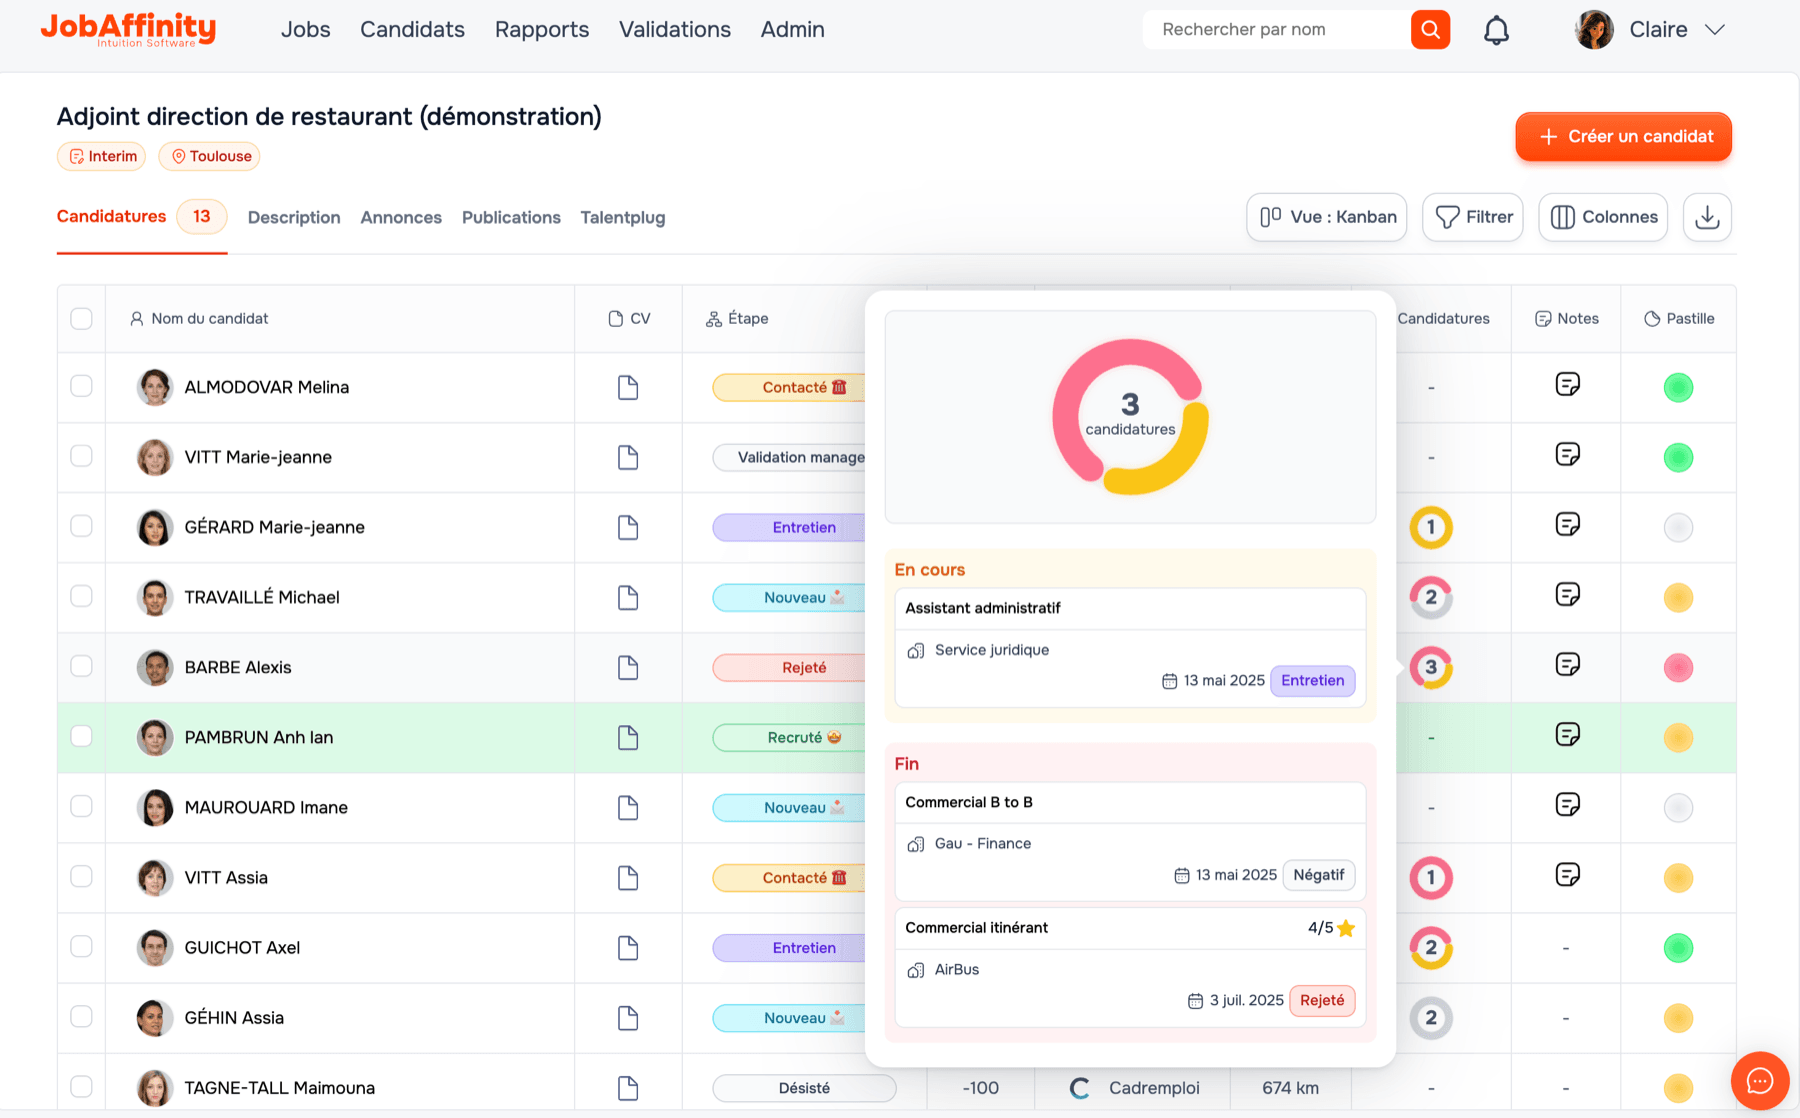The image size is (1800, 1118).
Task: Switch to the Talentplug tab
Action: tap(623, 217)
